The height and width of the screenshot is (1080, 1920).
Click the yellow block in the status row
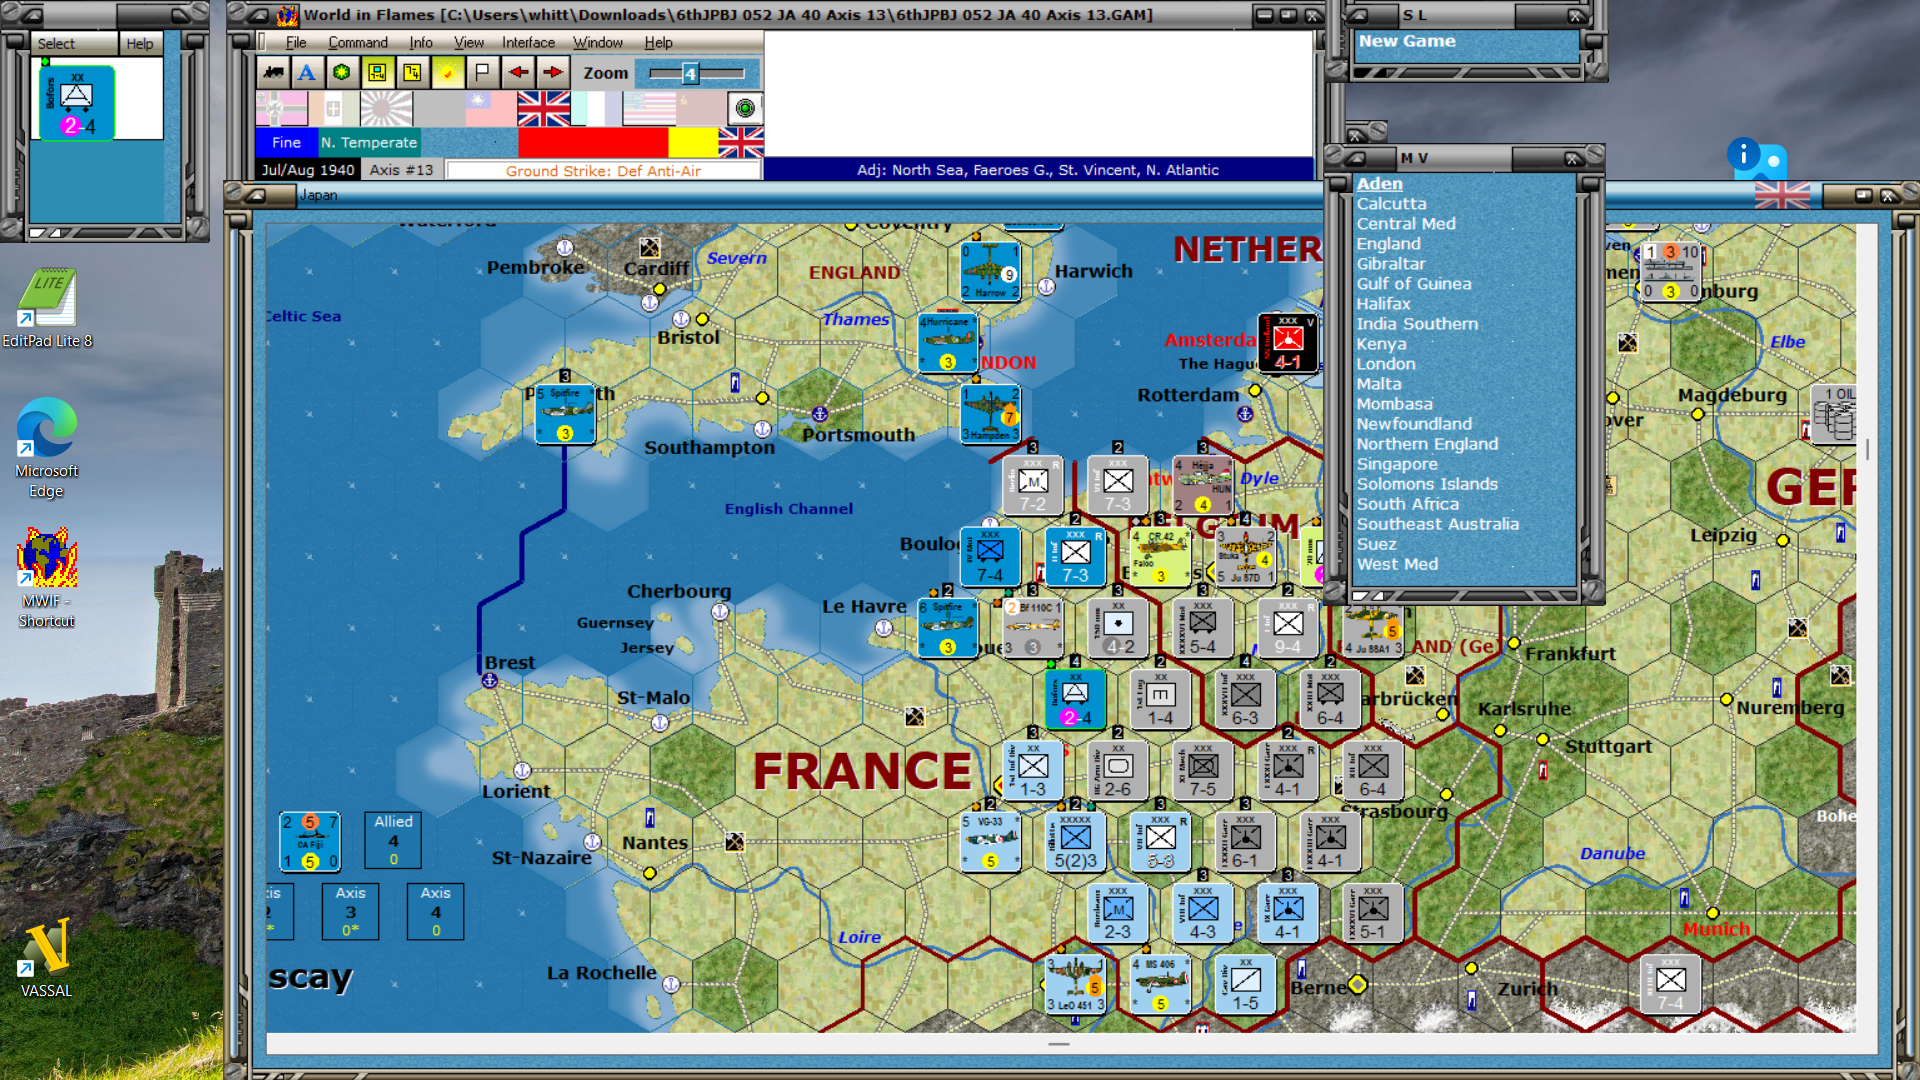point(693,143)
